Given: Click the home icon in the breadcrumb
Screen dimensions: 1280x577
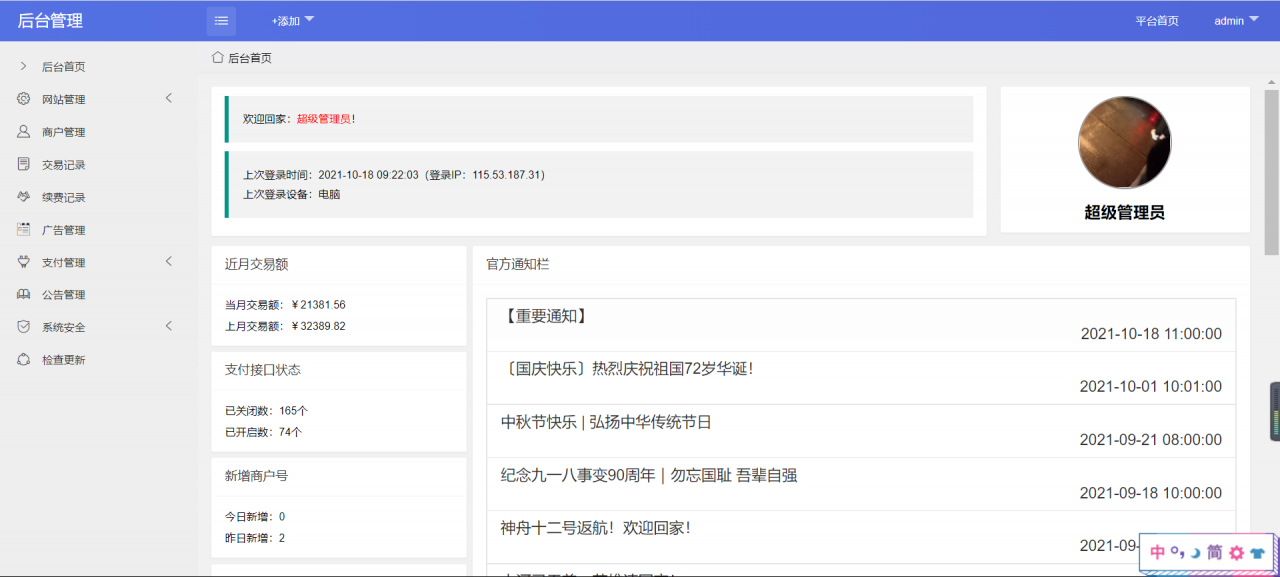Looking at the screenshot, I should coord(216,57).
